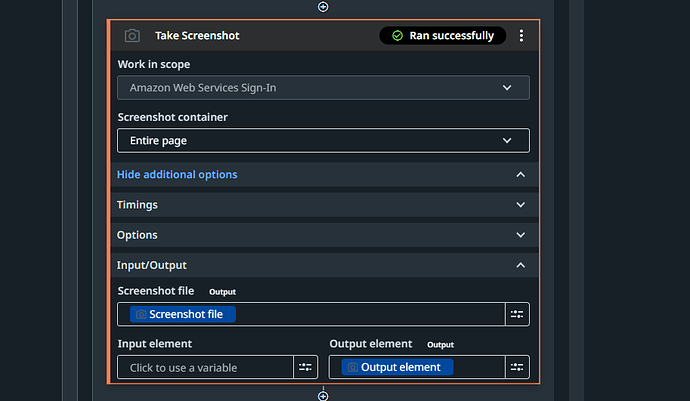Click the Input element variable field
Viewport: 690px width, 401px height.
coord(205,367)
